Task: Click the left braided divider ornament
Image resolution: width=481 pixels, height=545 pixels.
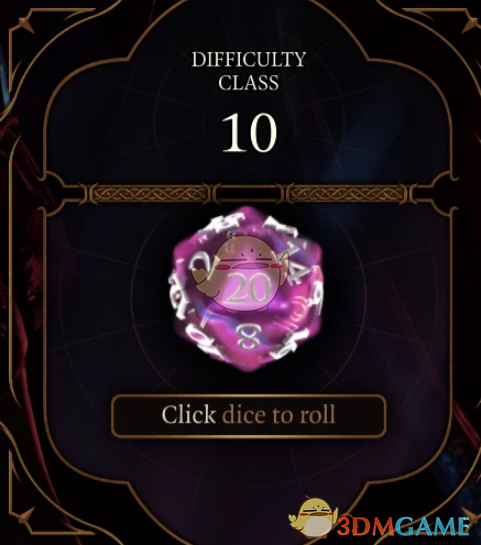Action: coord(150,193)
